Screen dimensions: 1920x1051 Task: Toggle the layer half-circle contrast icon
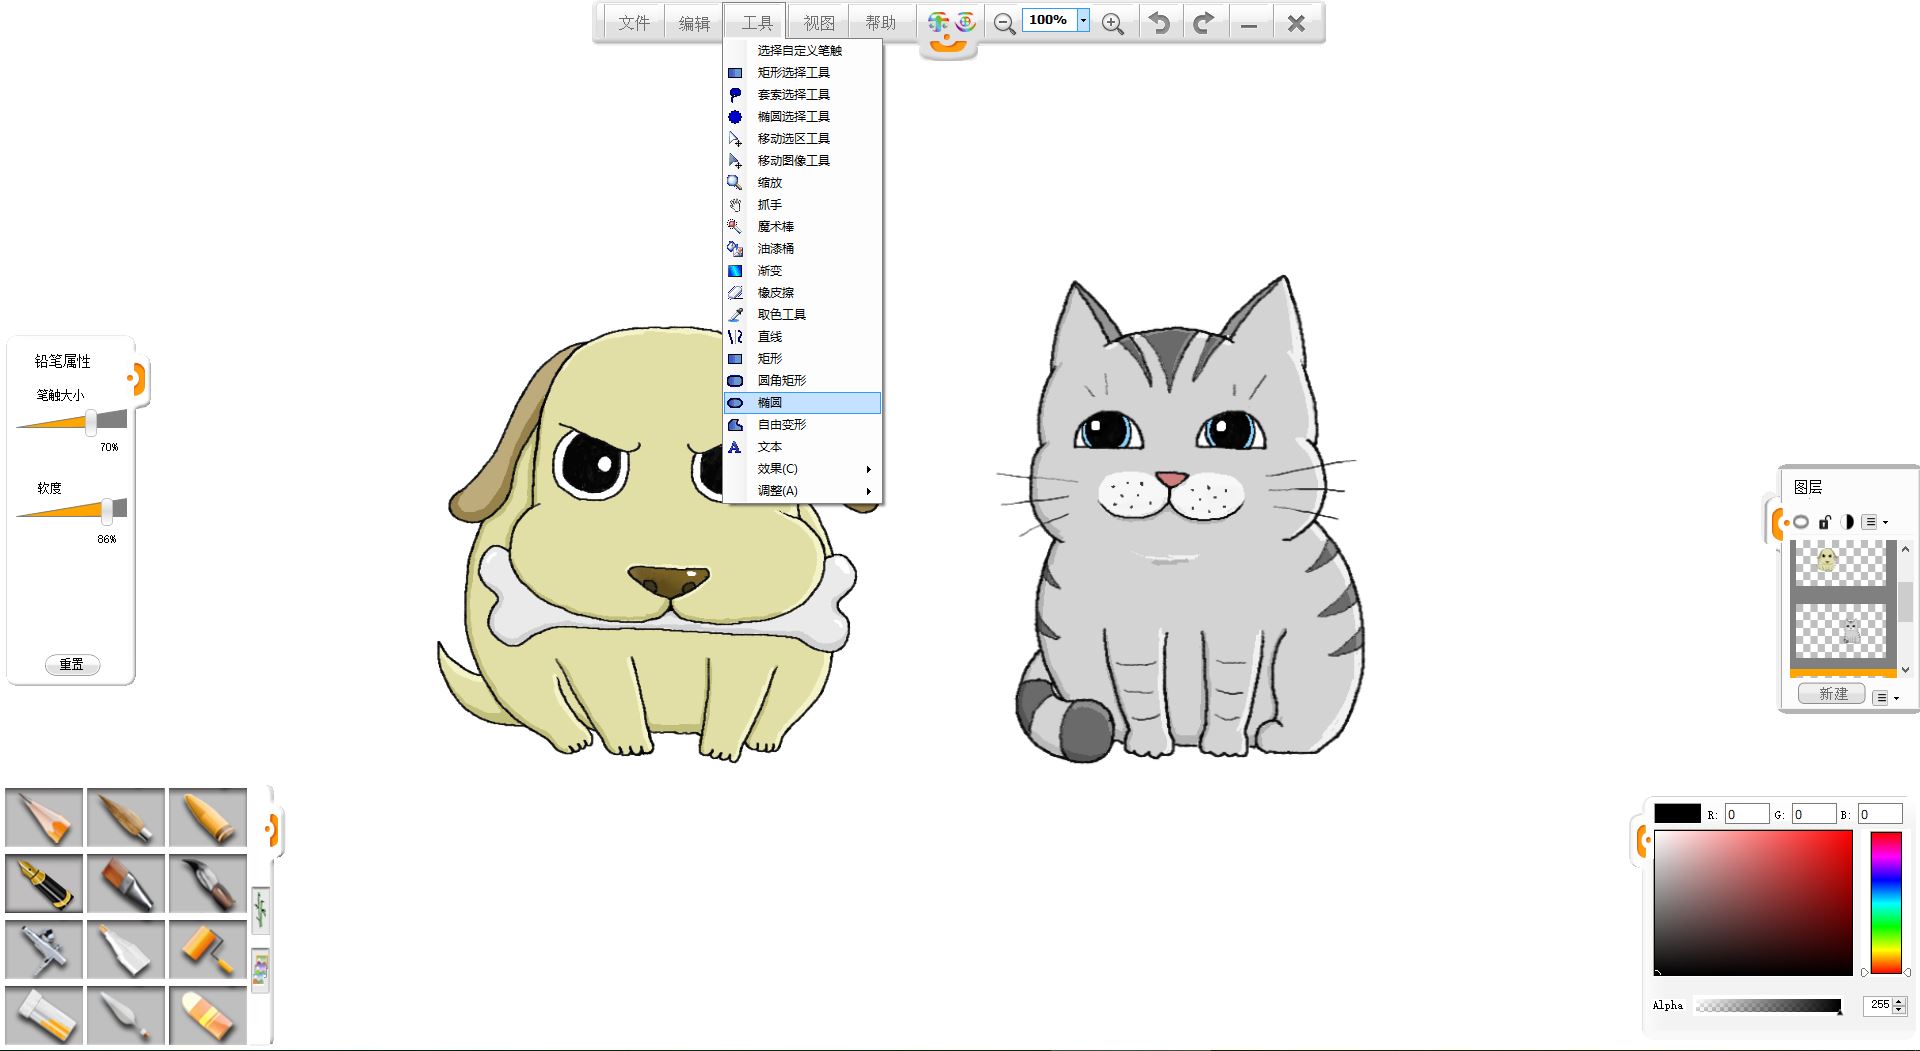click(x=1847, y=522)
